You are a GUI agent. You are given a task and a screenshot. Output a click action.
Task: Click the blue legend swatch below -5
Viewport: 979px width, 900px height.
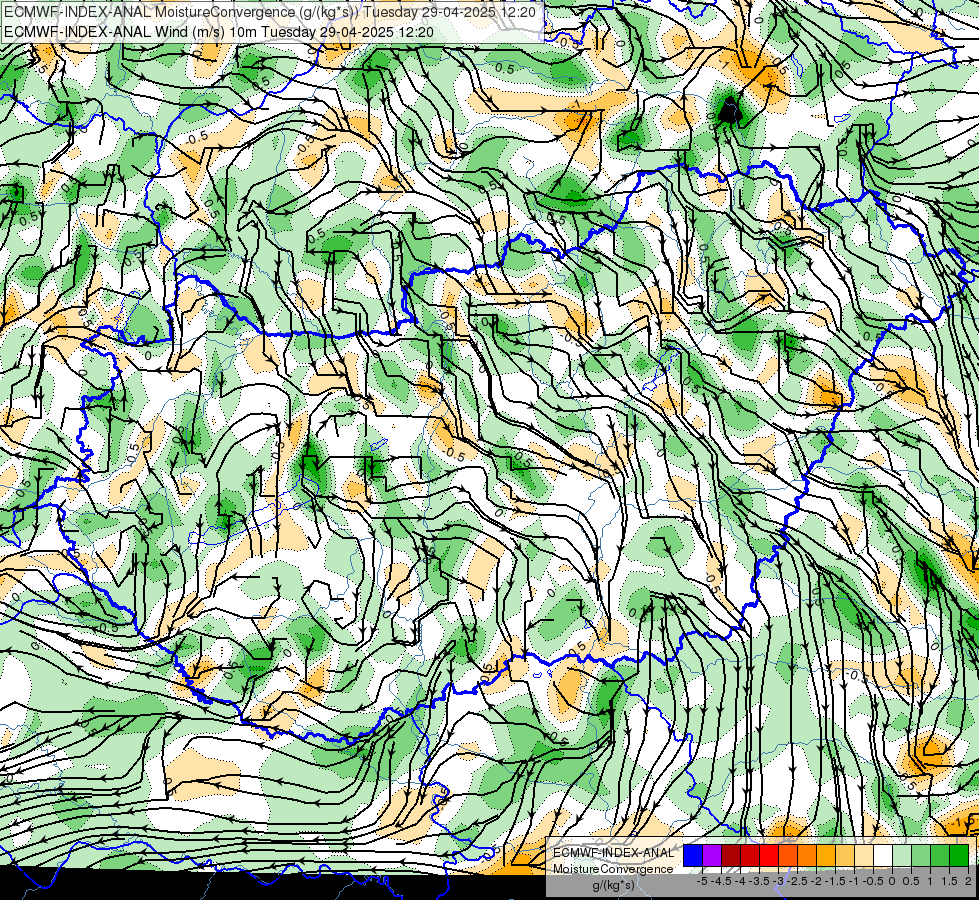(x=693, y=855)
